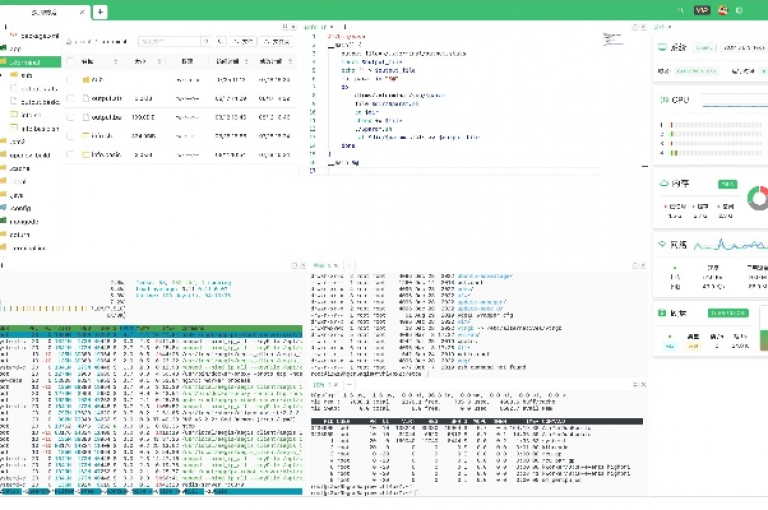Click the icon left of the VIP badge
768x510 pixels.
pos(681,10)
